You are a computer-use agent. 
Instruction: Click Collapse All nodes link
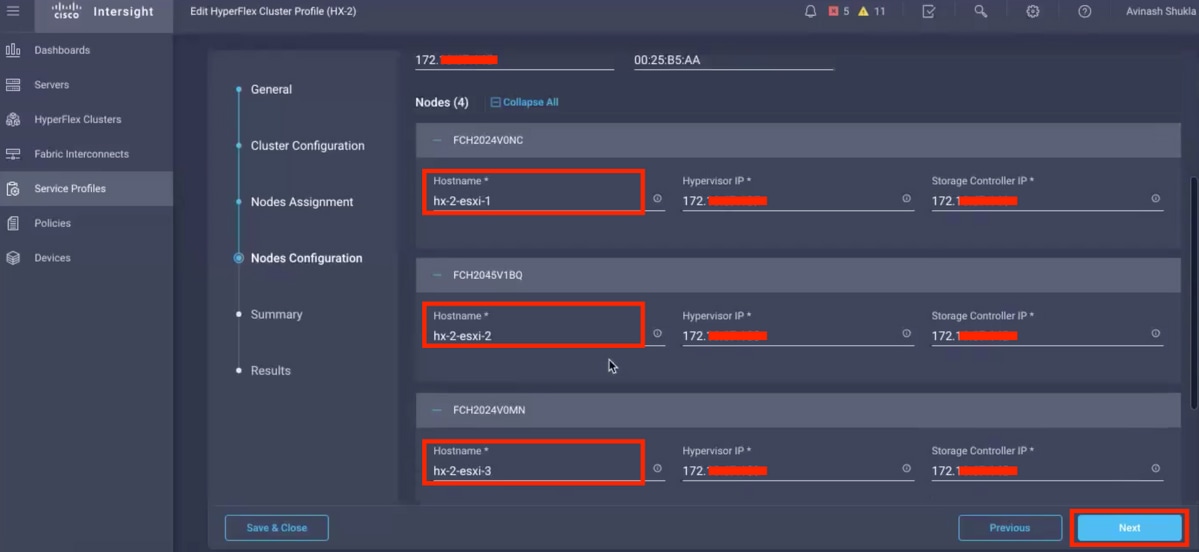[x=525, y=102]
